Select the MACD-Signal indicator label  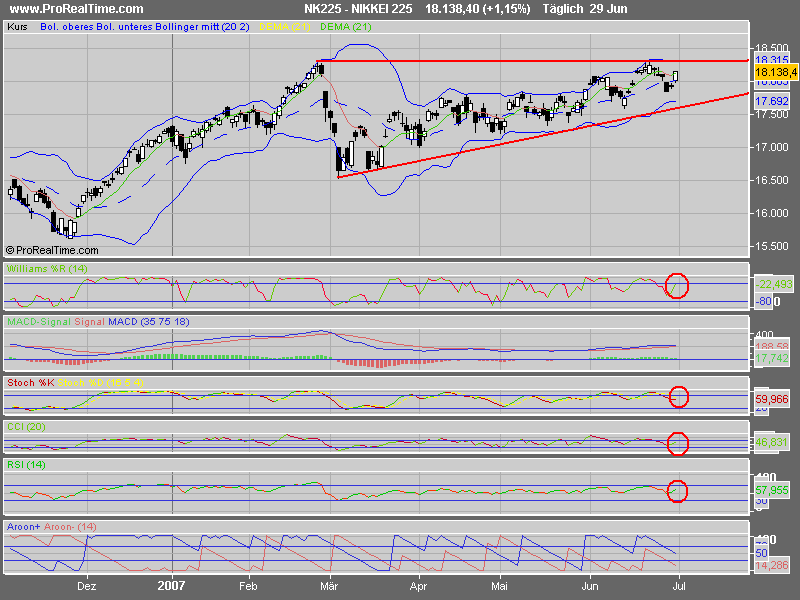click(38, 322)
